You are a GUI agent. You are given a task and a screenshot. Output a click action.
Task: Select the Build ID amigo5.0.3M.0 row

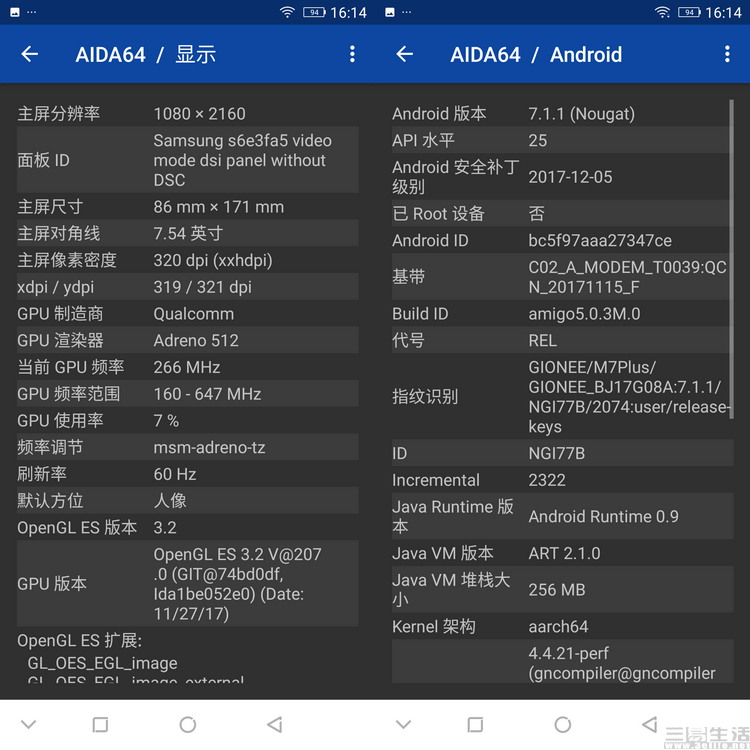[562, 314]
